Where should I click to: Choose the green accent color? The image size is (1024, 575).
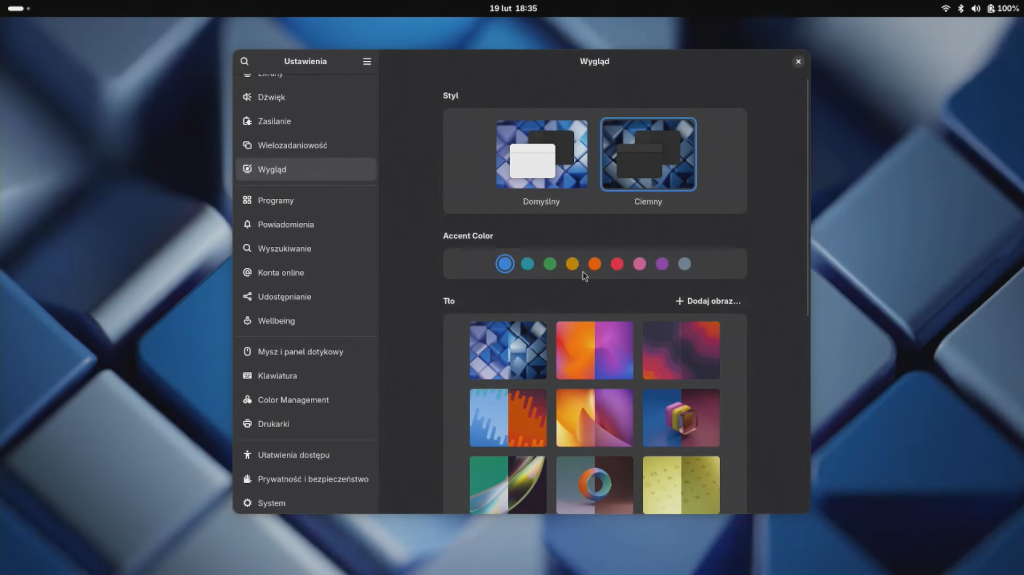pos(550,264)
